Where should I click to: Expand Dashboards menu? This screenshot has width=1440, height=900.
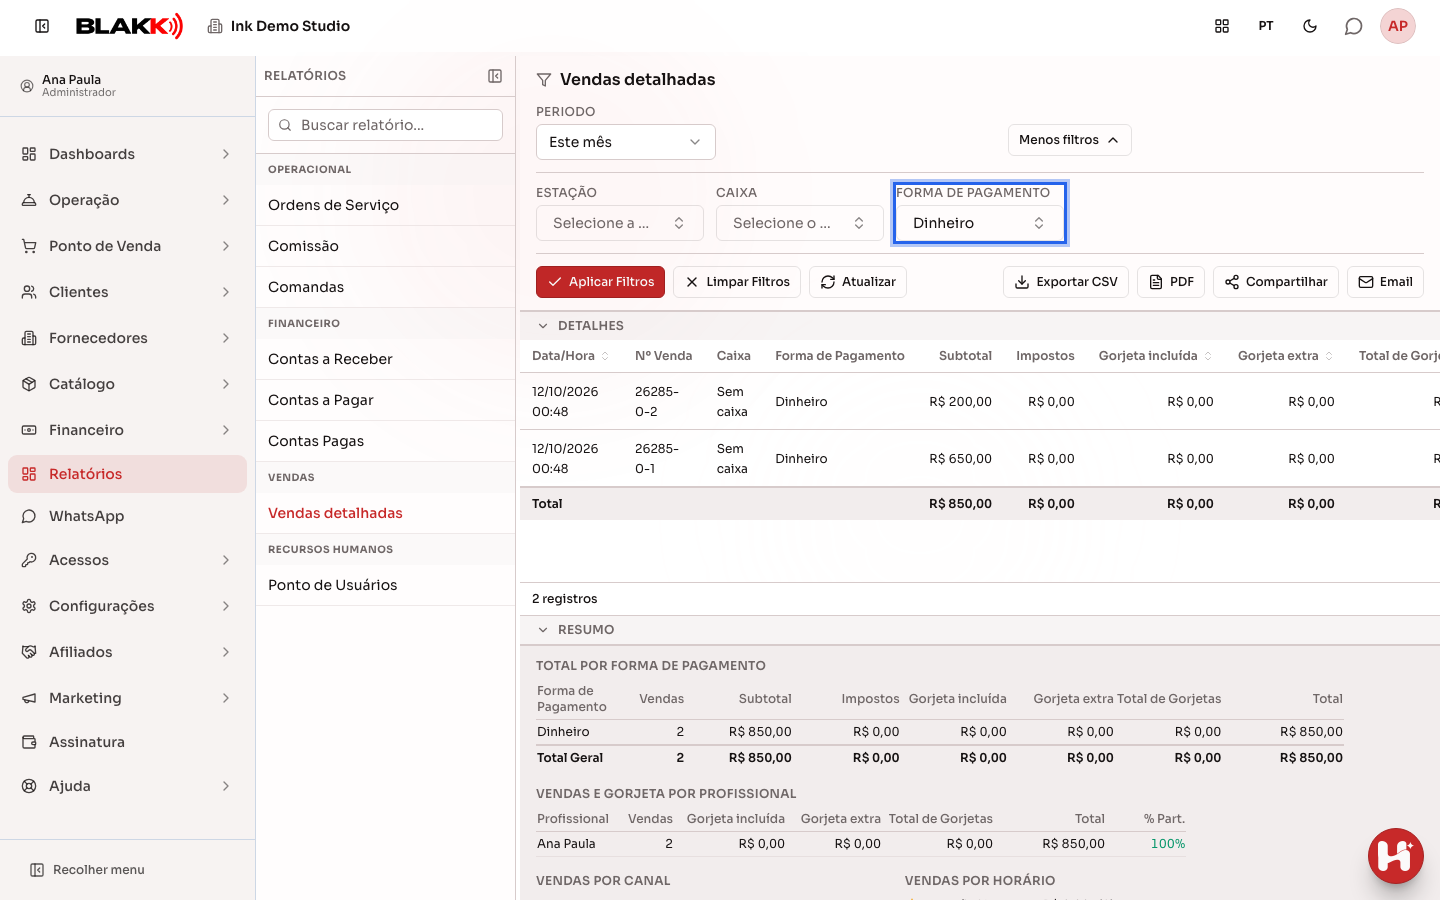[x=127, y=154]
